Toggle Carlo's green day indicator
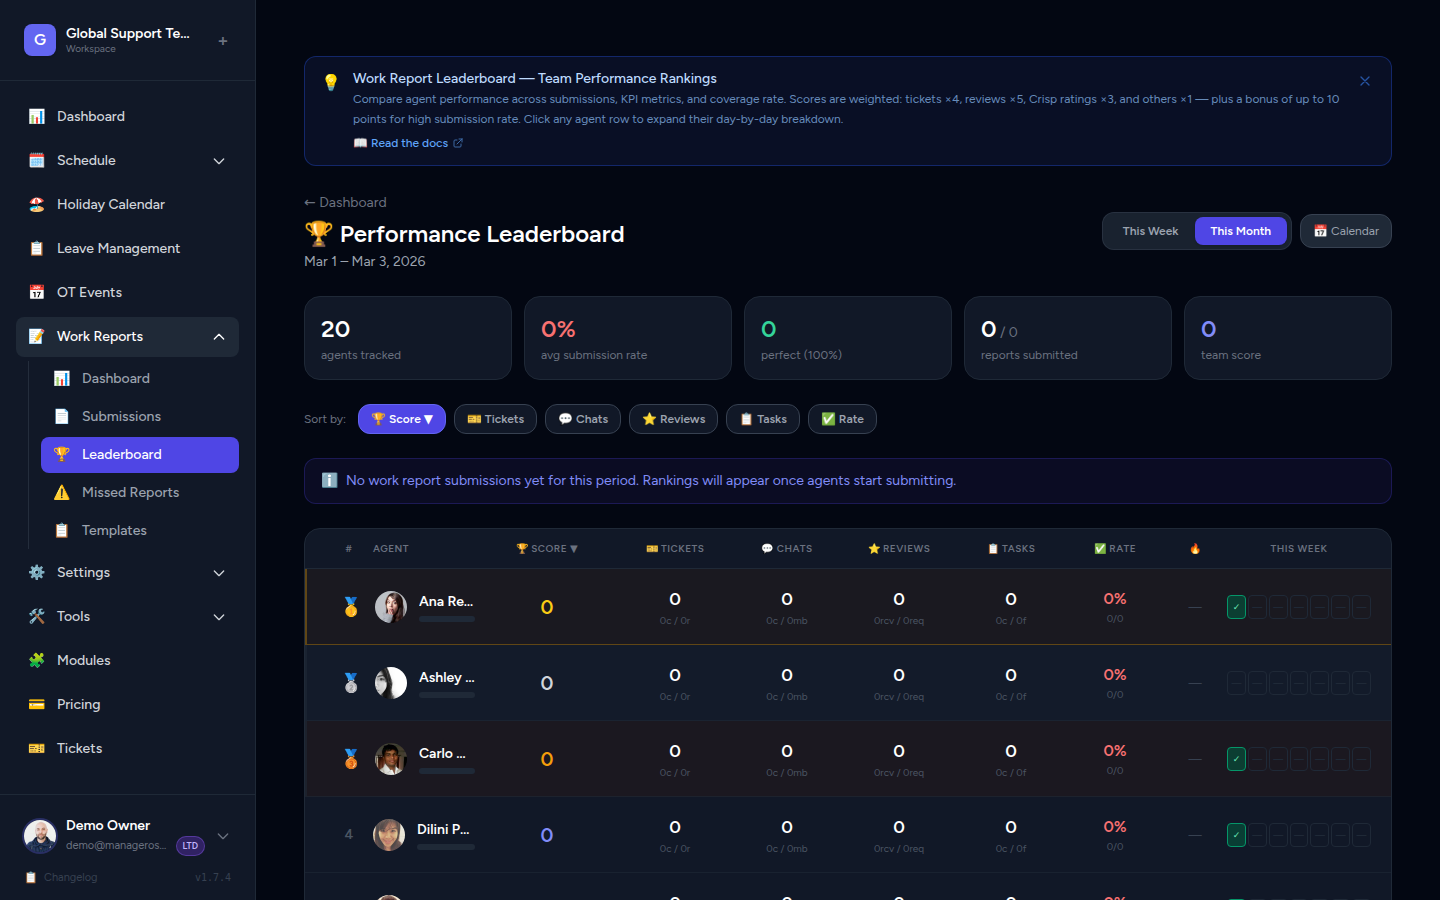The height and width of the screenshot is (900, 1440). click(x=1236, y=758)
